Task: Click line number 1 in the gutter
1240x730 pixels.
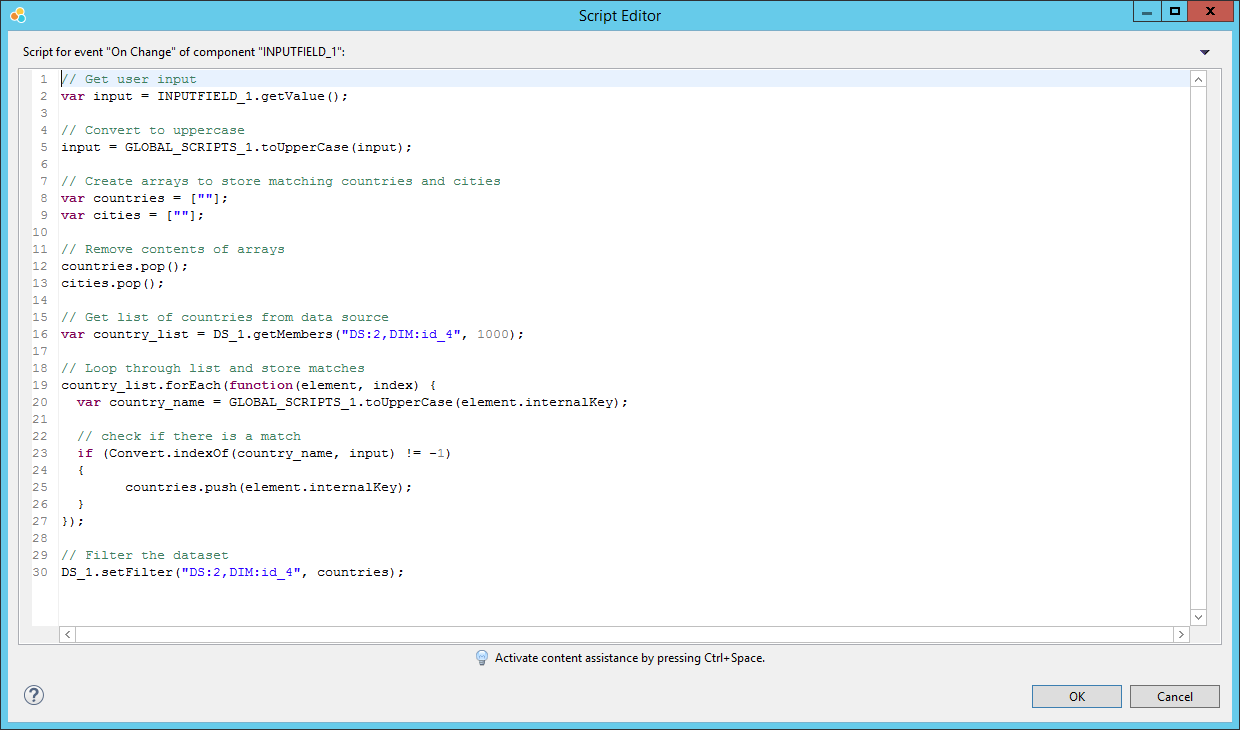Action: point(44,79)
